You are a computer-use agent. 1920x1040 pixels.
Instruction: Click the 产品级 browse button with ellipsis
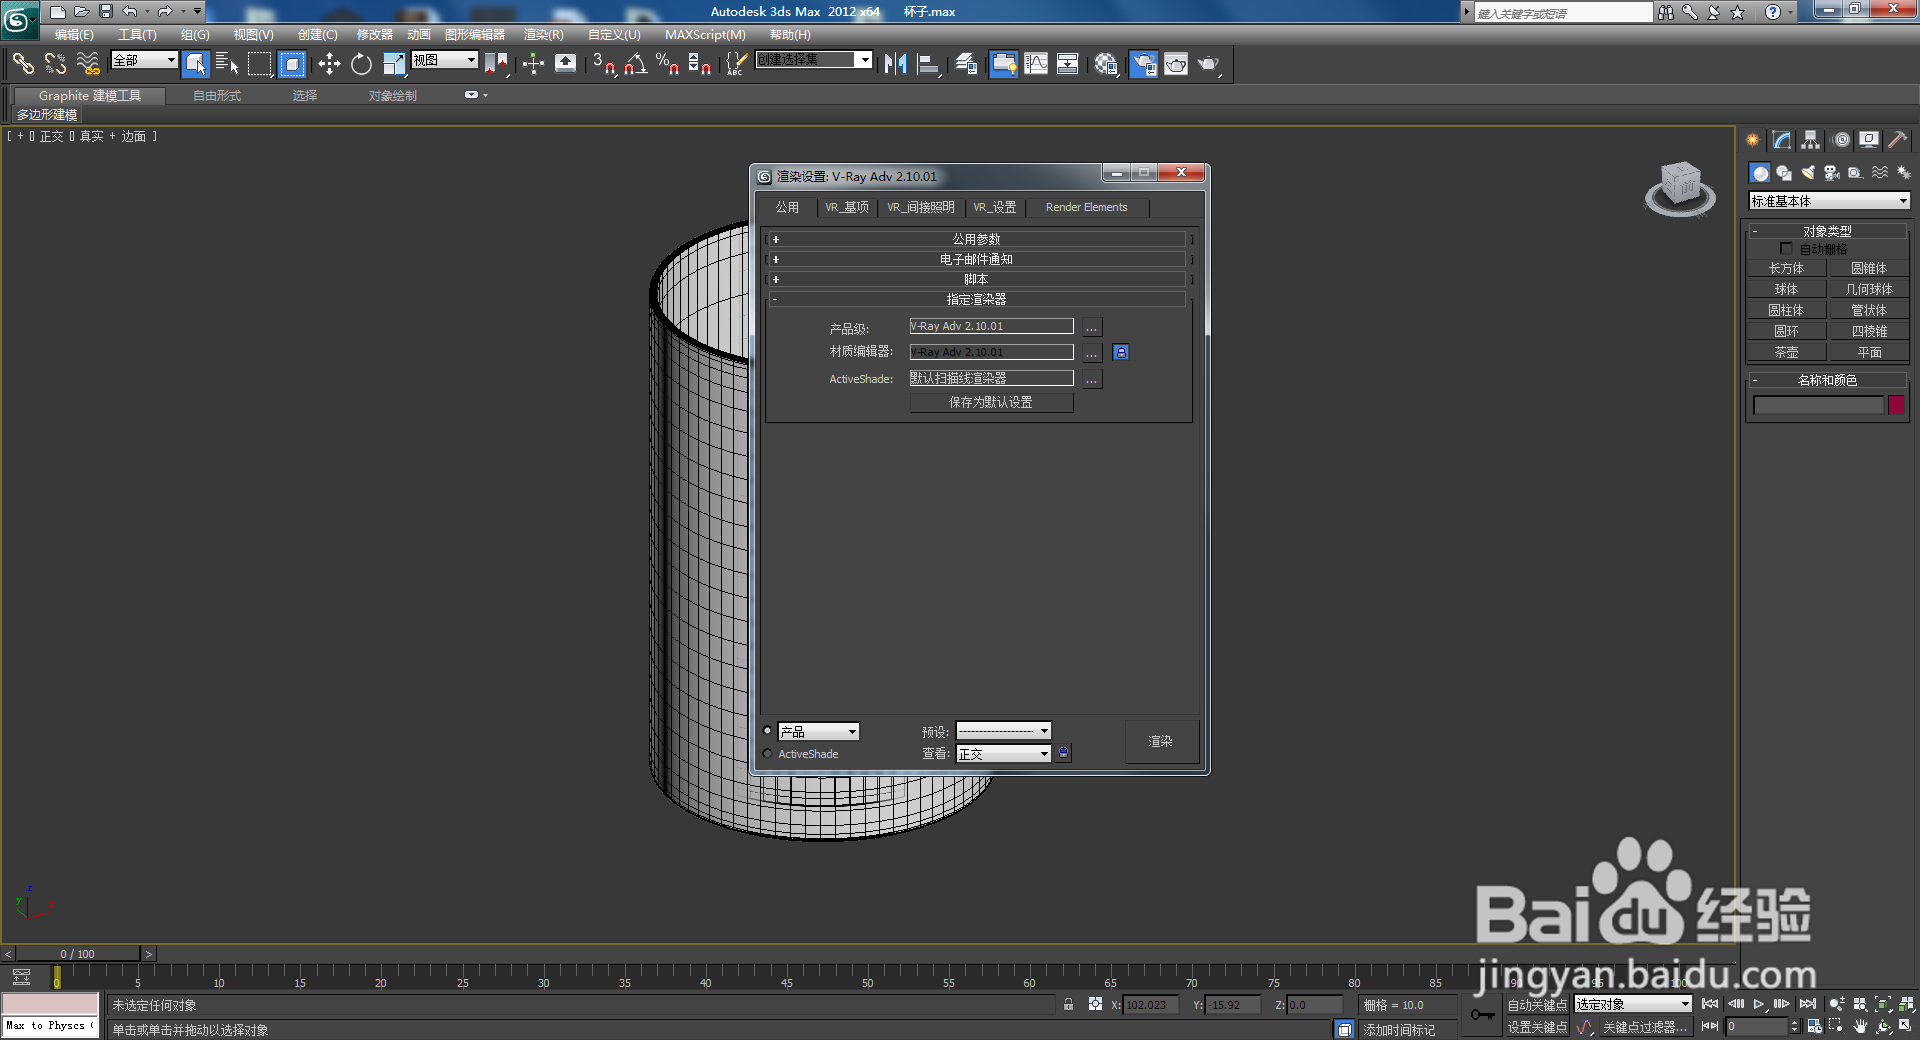coord(1090,326)
